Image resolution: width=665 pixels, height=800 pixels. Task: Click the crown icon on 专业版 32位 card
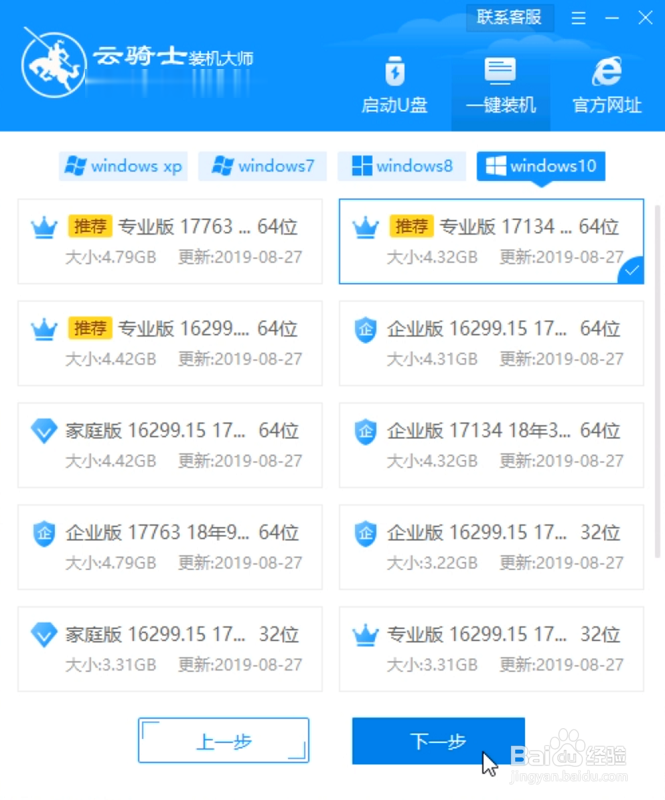(365, 635)
